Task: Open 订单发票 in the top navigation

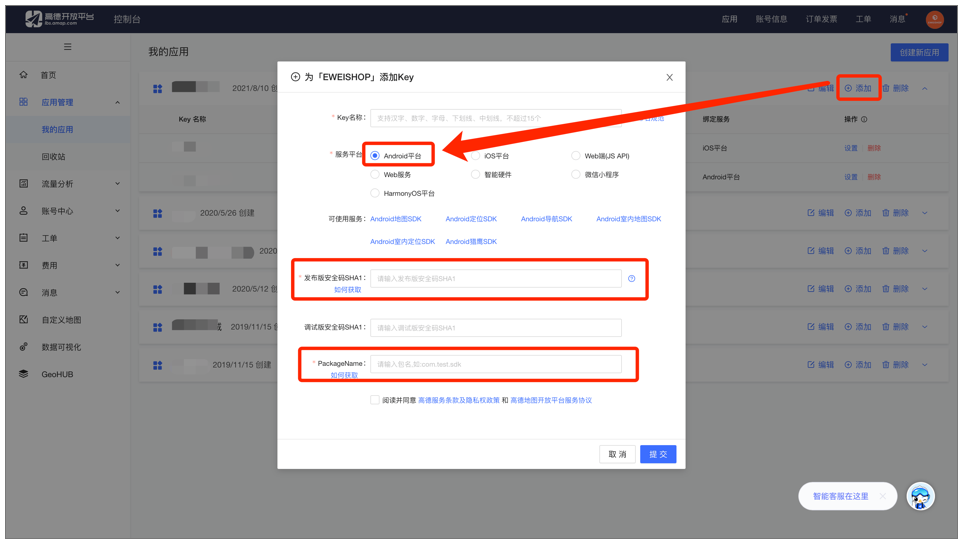Action: [822, 19]
